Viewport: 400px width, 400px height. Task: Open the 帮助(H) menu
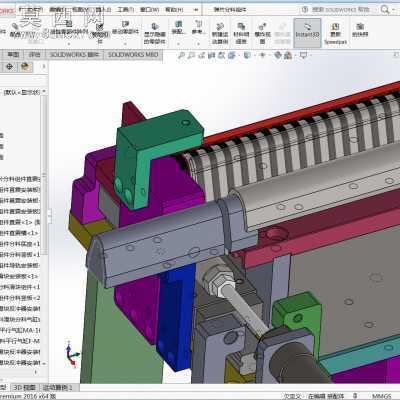tap(174, 10)
